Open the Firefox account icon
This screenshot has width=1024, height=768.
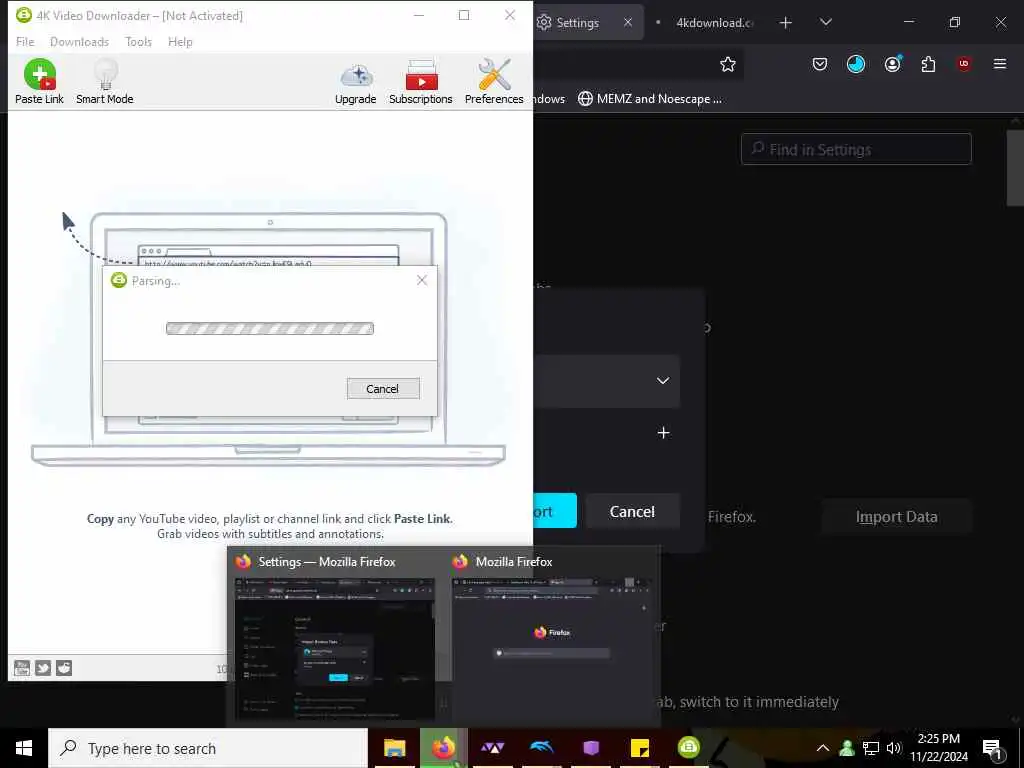893,64
